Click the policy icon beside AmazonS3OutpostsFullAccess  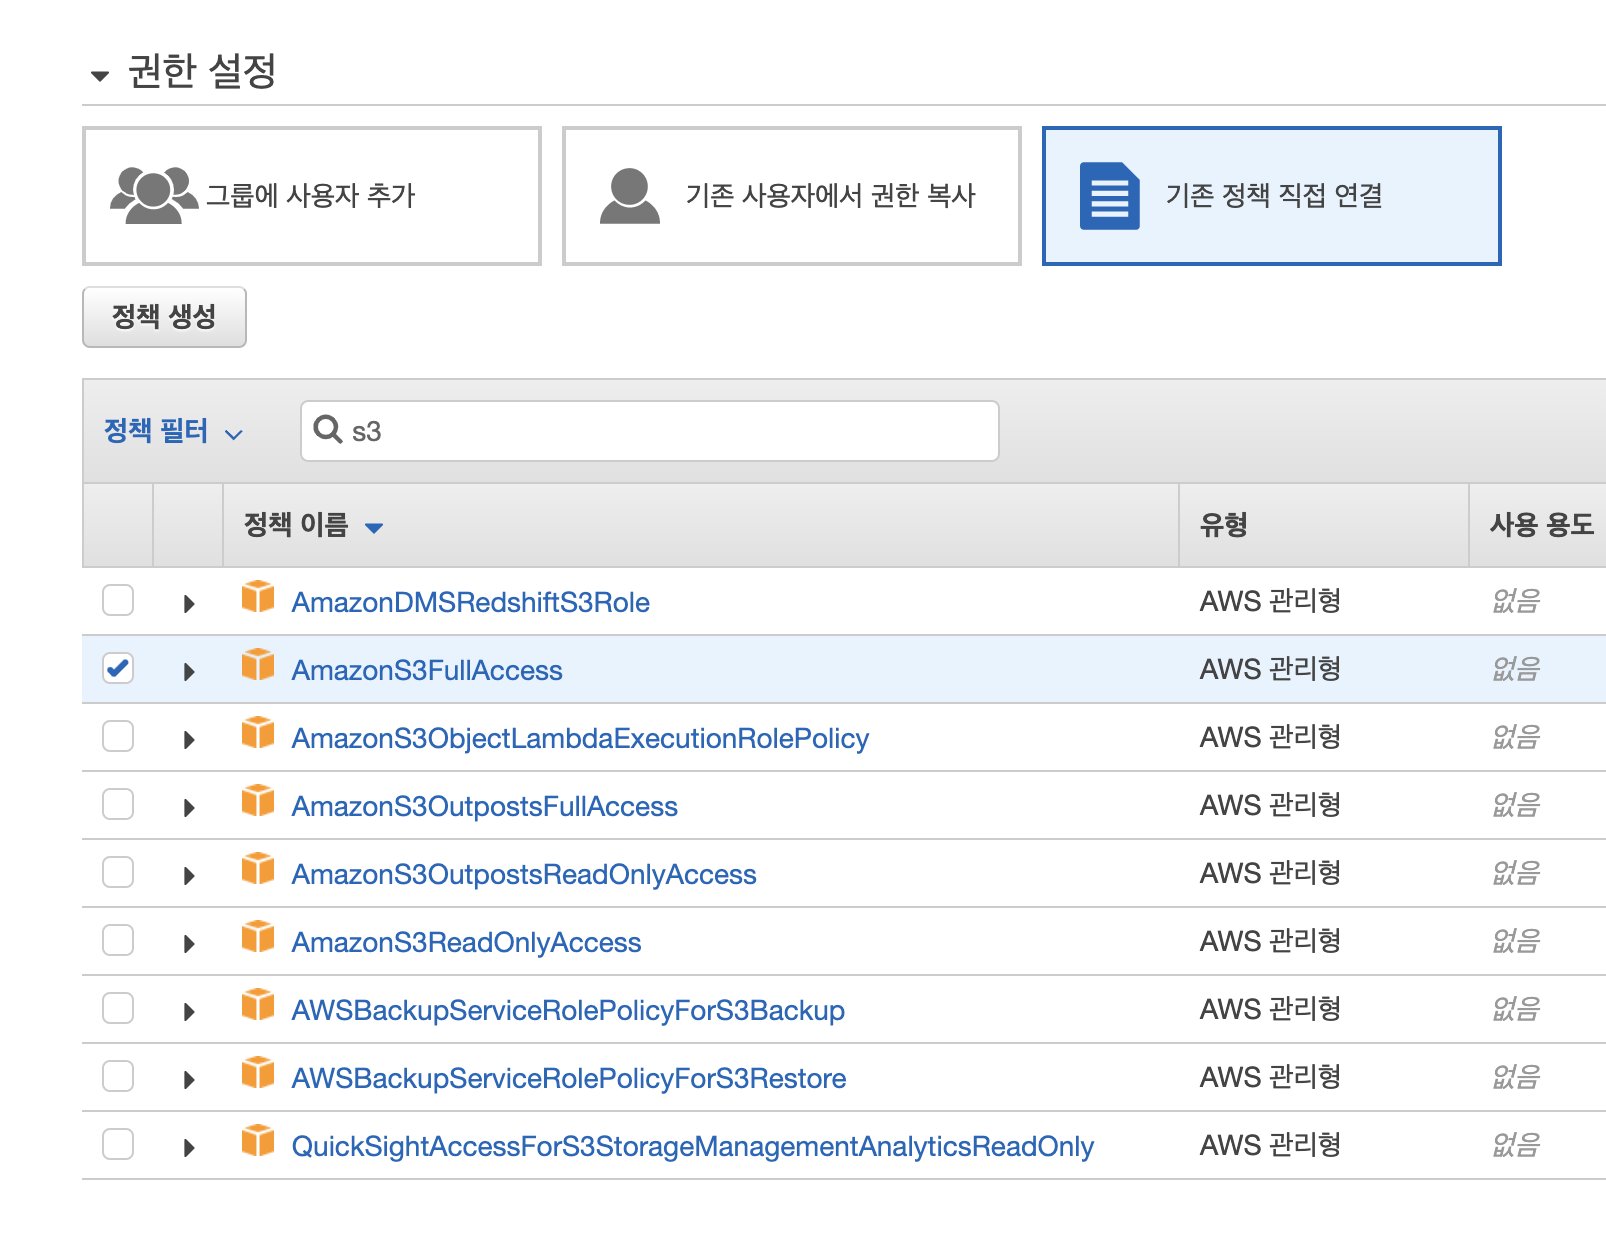258,800
